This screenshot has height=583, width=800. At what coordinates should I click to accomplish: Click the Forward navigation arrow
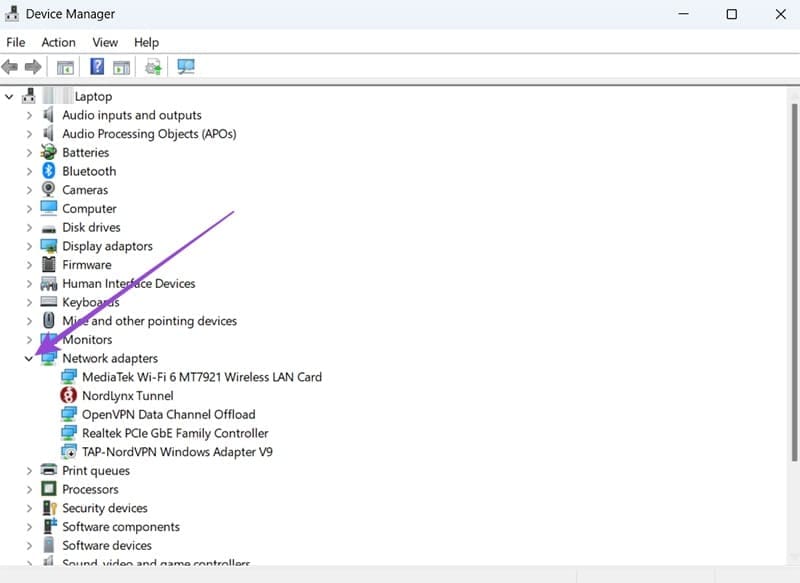(x=36, y=66)
